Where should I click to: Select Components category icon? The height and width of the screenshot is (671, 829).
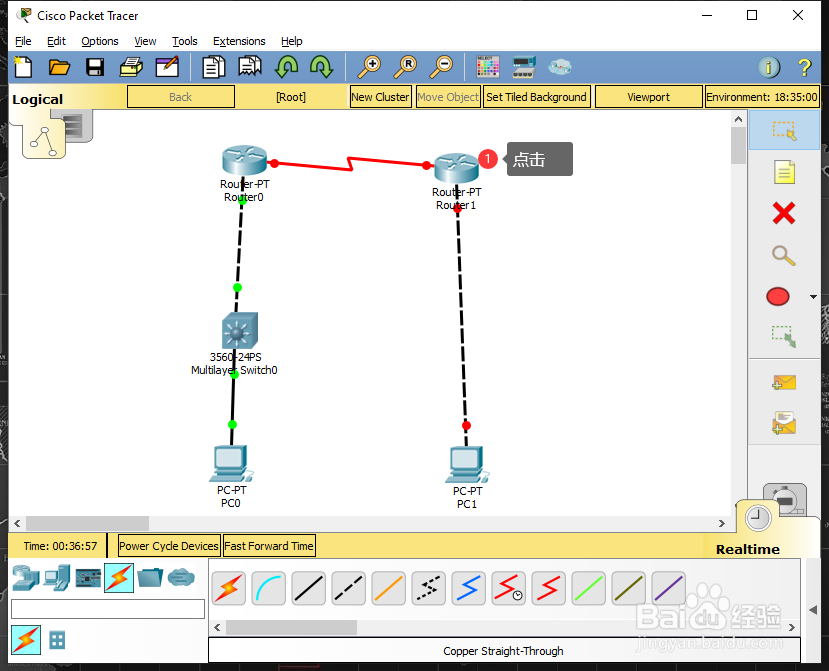coord(88,578)
